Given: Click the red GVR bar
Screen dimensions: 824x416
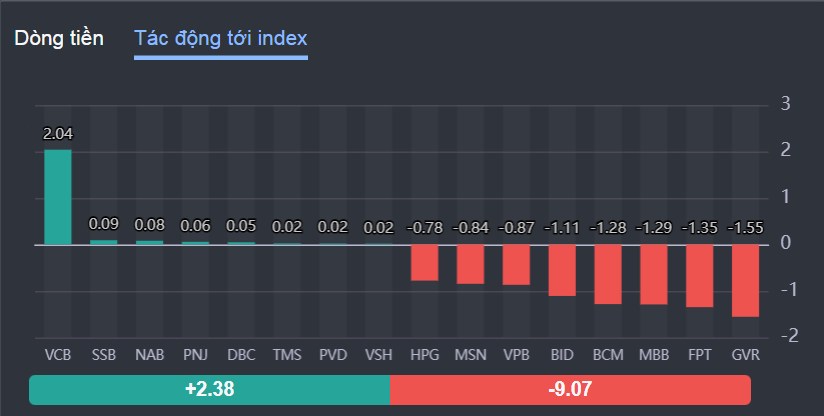Looking at the screenshot, I should [x=745, y=280].
